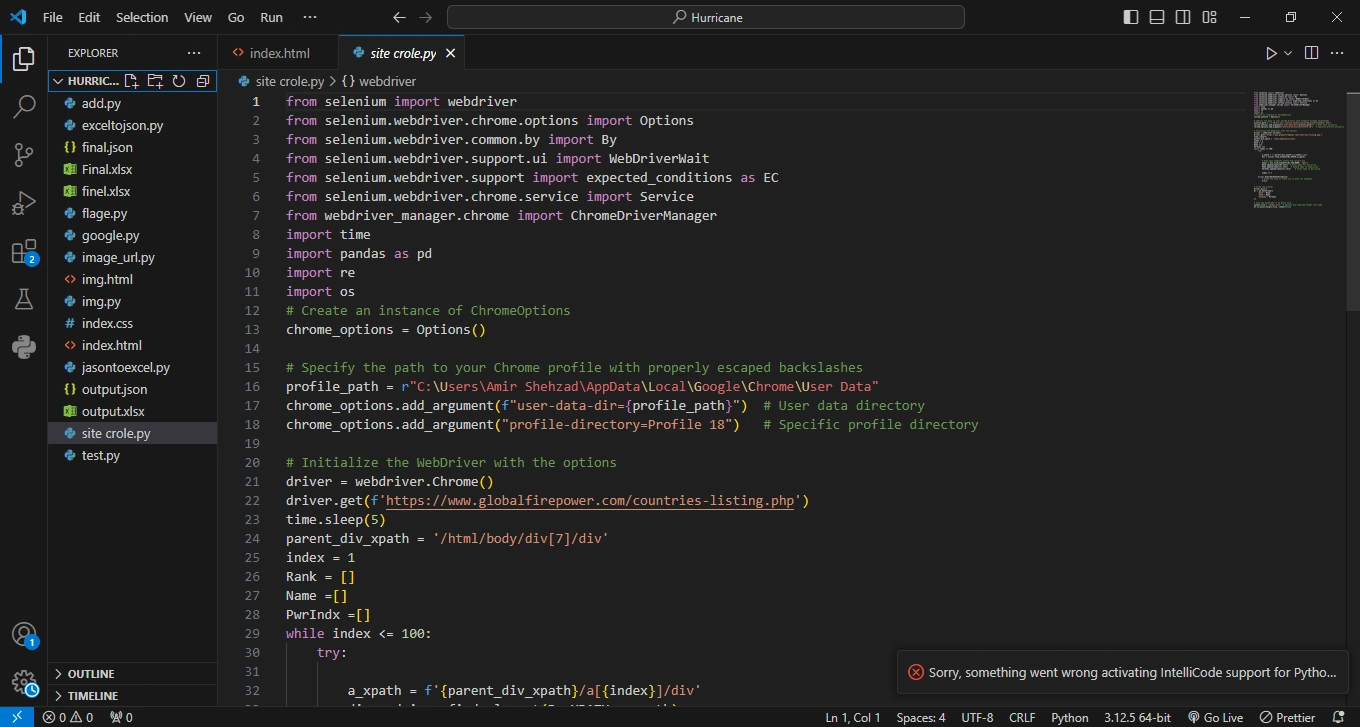The image size is (1360, 727).
Task: Click the Run Python File play button
Action: click(x=1271, y=53)
